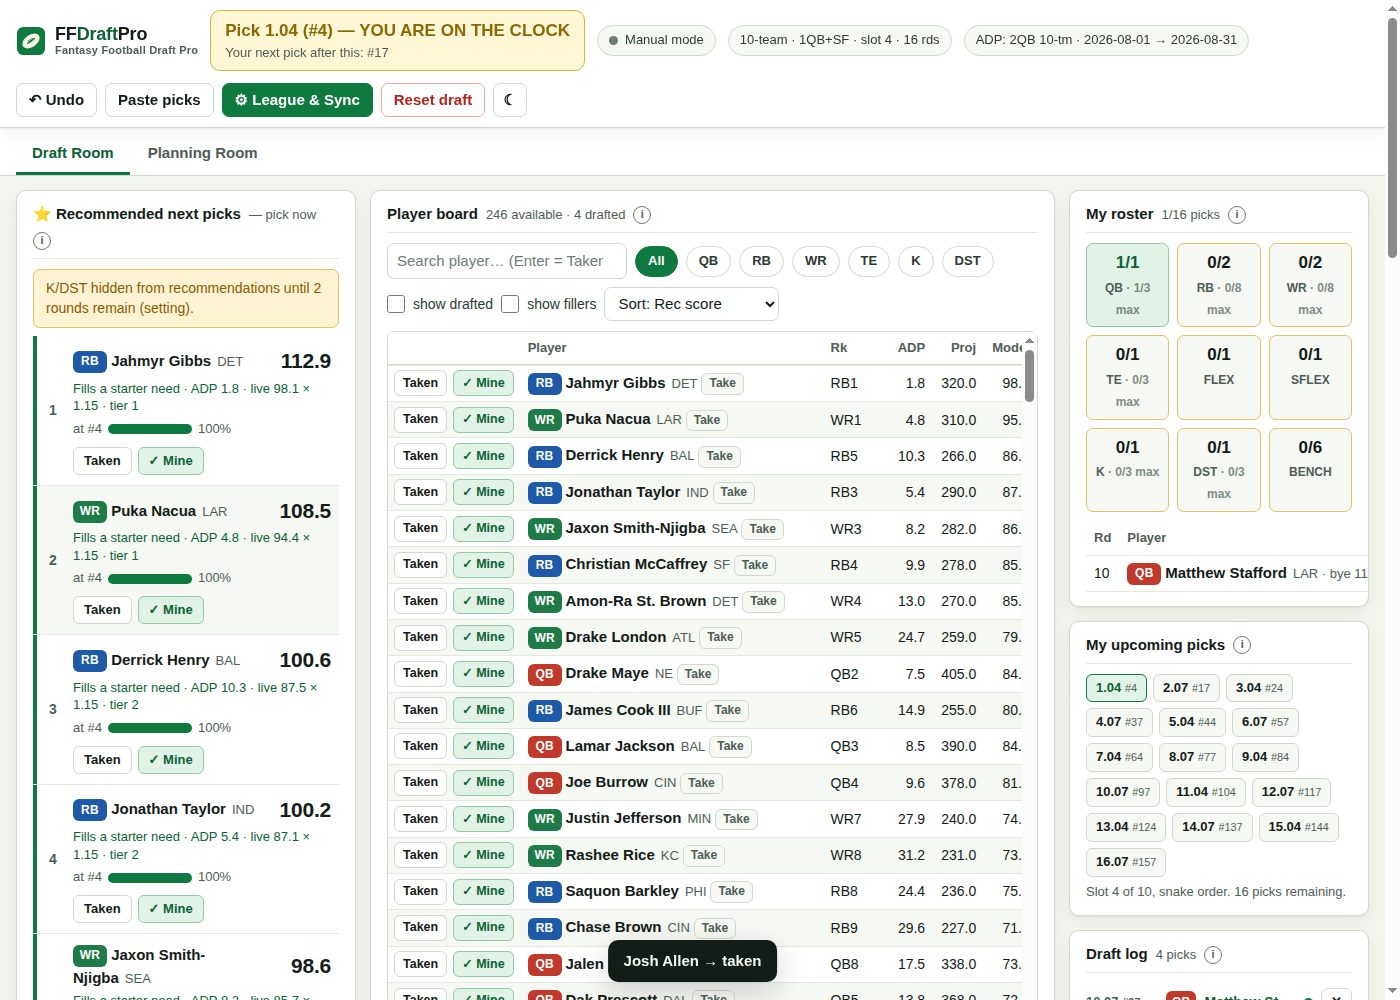
Task: Click Take tag beside Amon-Ra St. Brown
Action: tap(763, 601)
